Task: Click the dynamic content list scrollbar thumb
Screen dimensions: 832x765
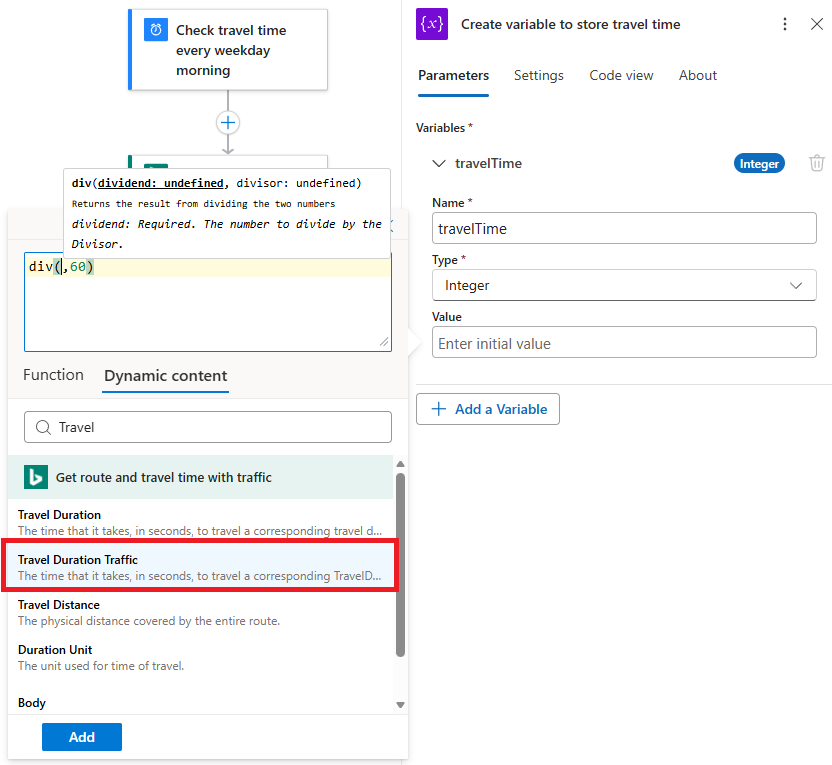Action: pyautogui.click(x=401, y=564)
